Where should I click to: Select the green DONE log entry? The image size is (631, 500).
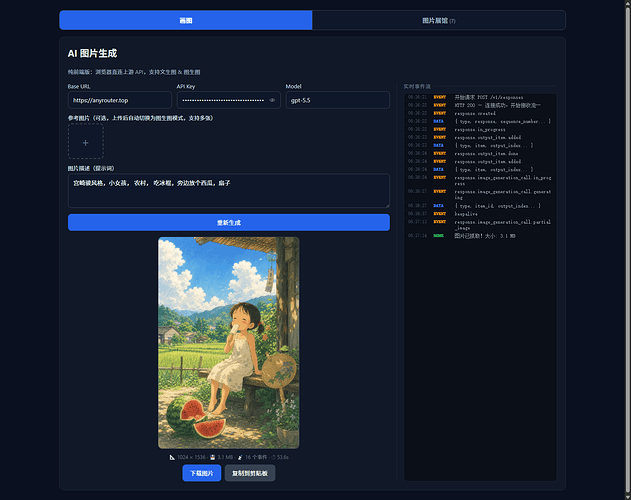480,236
